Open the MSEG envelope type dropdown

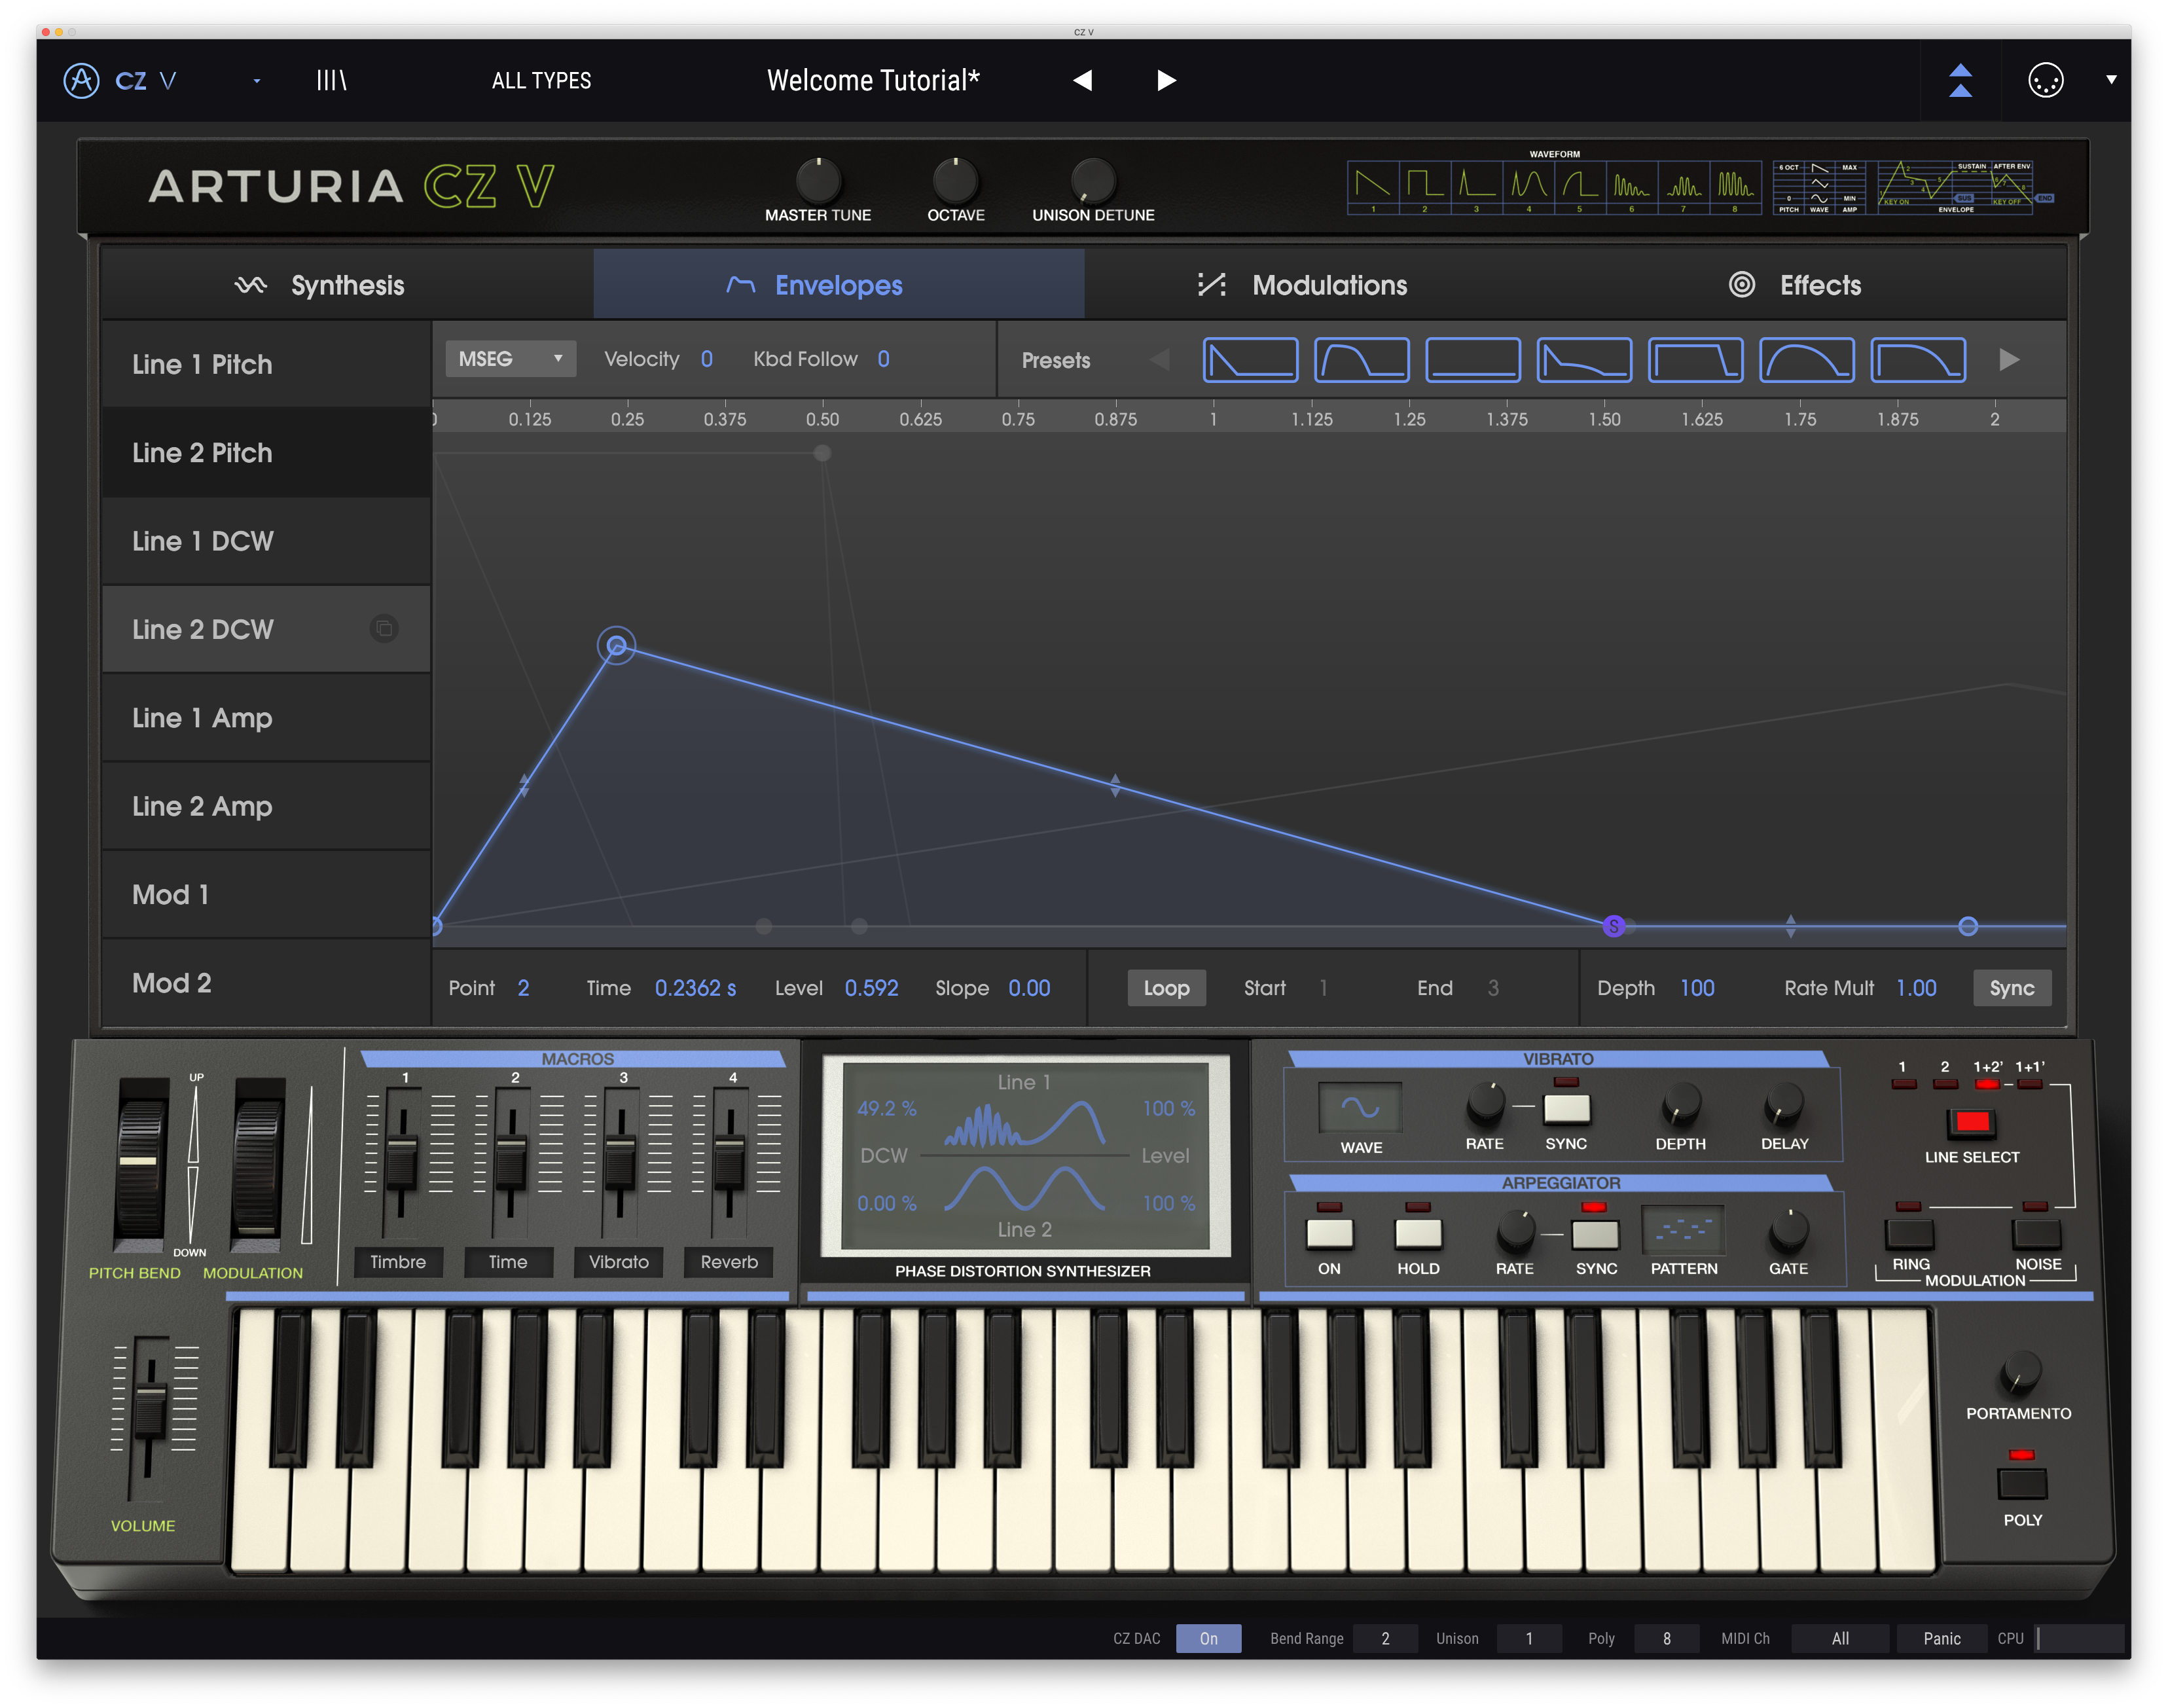coord(510,359)
